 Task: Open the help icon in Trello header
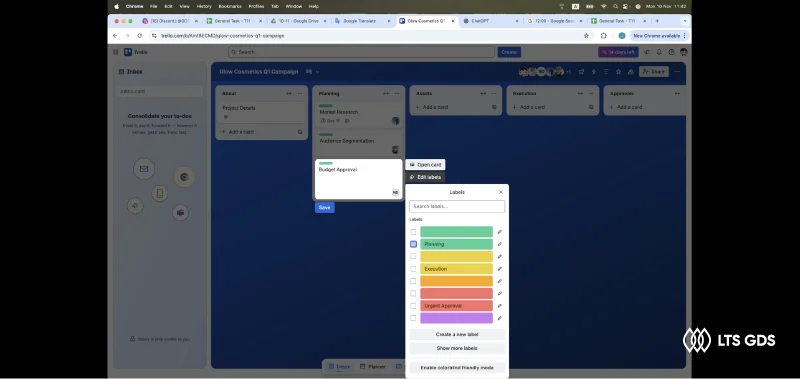click(671, 52)
